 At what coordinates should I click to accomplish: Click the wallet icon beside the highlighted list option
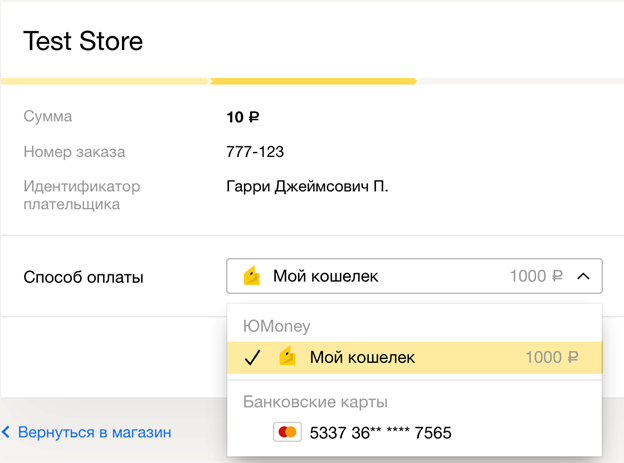[287, 357]
